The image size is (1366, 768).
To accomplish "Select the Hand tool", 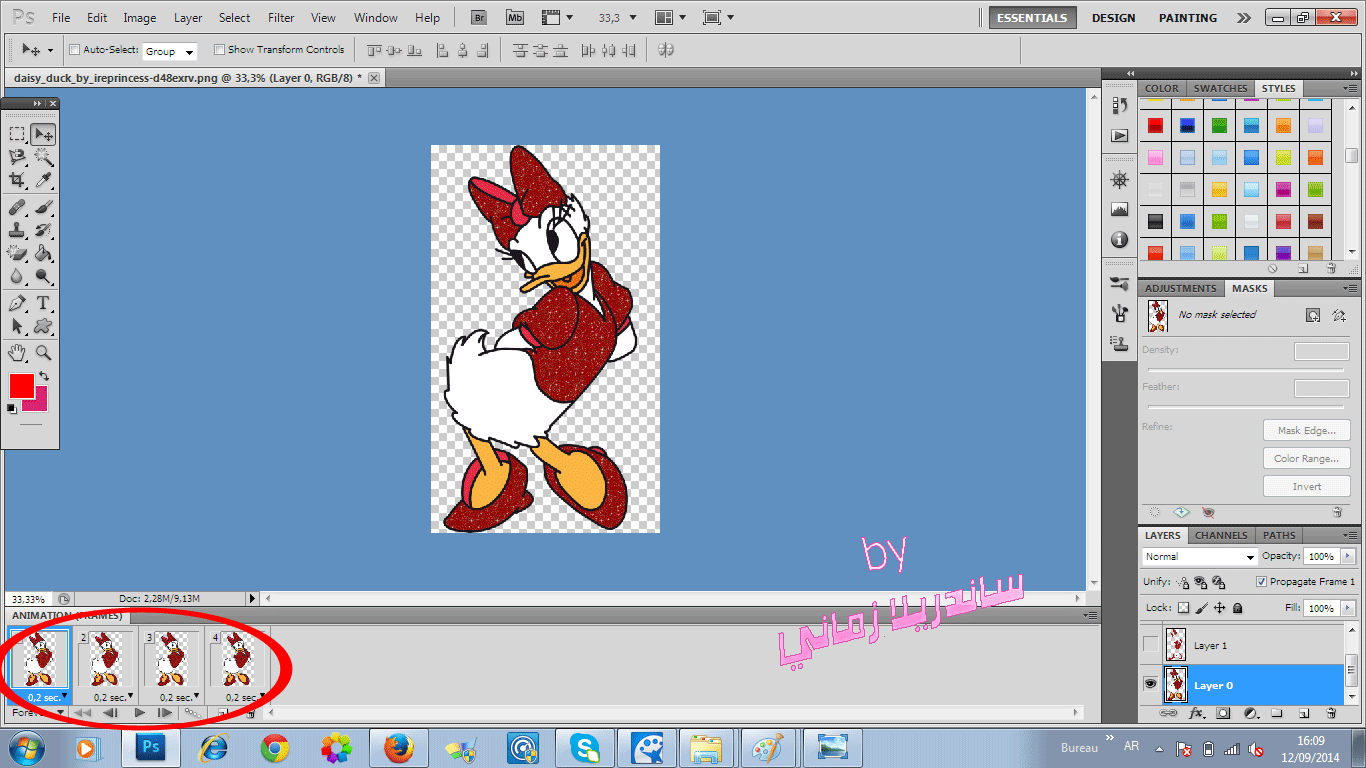I will pyautogui.click(x=17, y=352).
